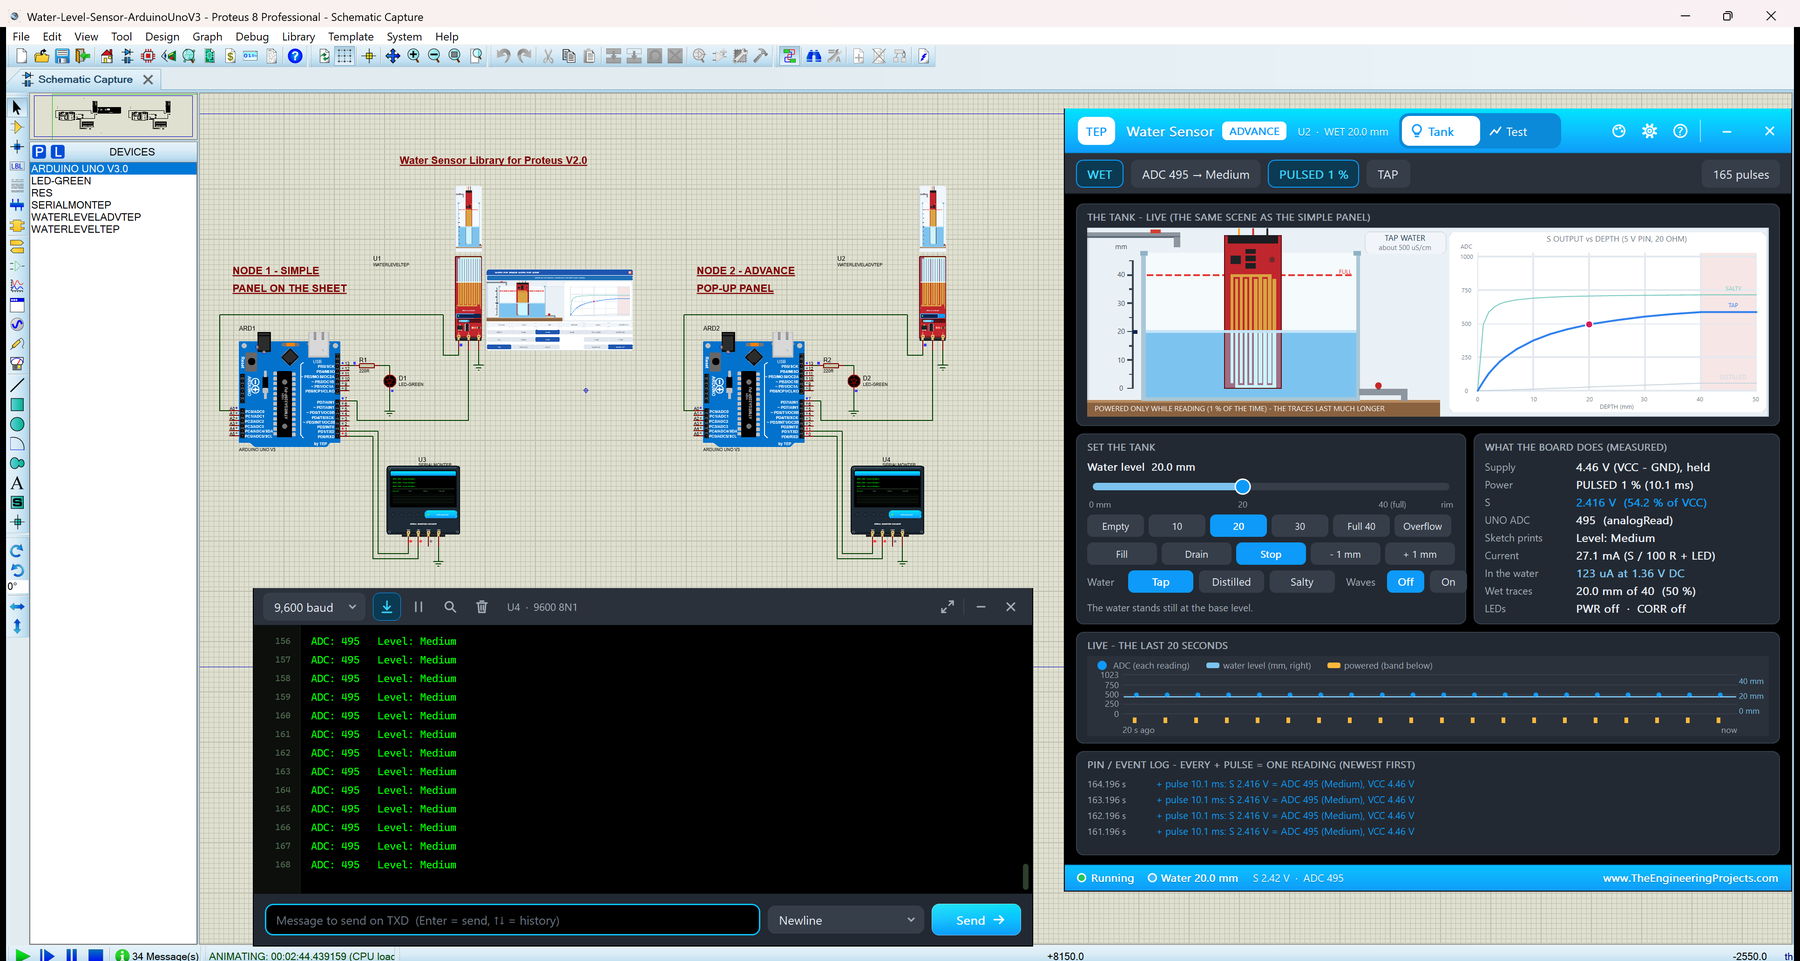Image resolution: width=1800 pixels, height=961 pixels.
Task: Click the serial monitor vertical scrollbar
Action: coord(1025,877)
